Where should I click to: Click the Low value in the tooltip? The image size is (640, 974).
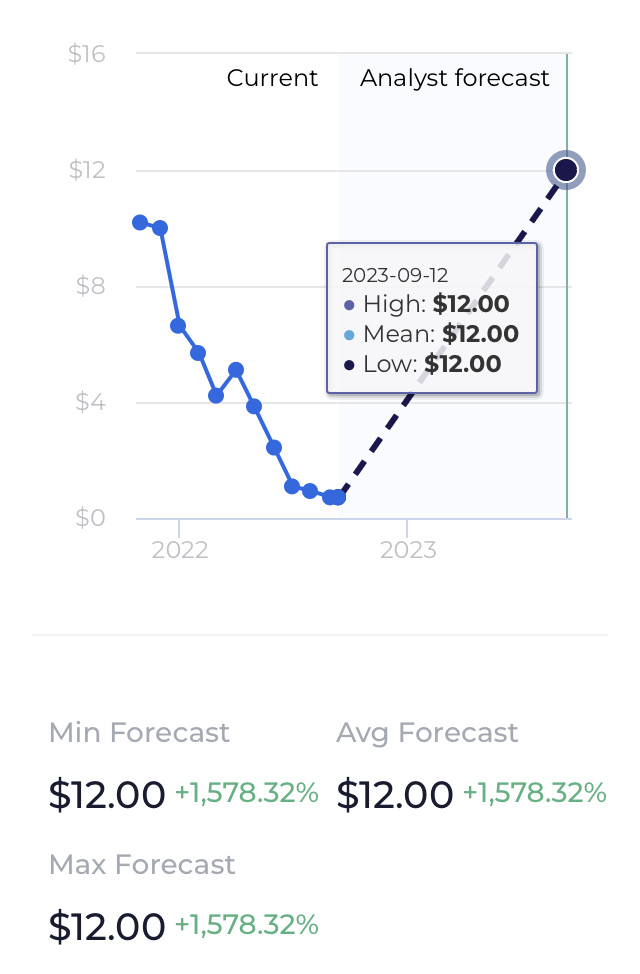[x=463, y=364]
